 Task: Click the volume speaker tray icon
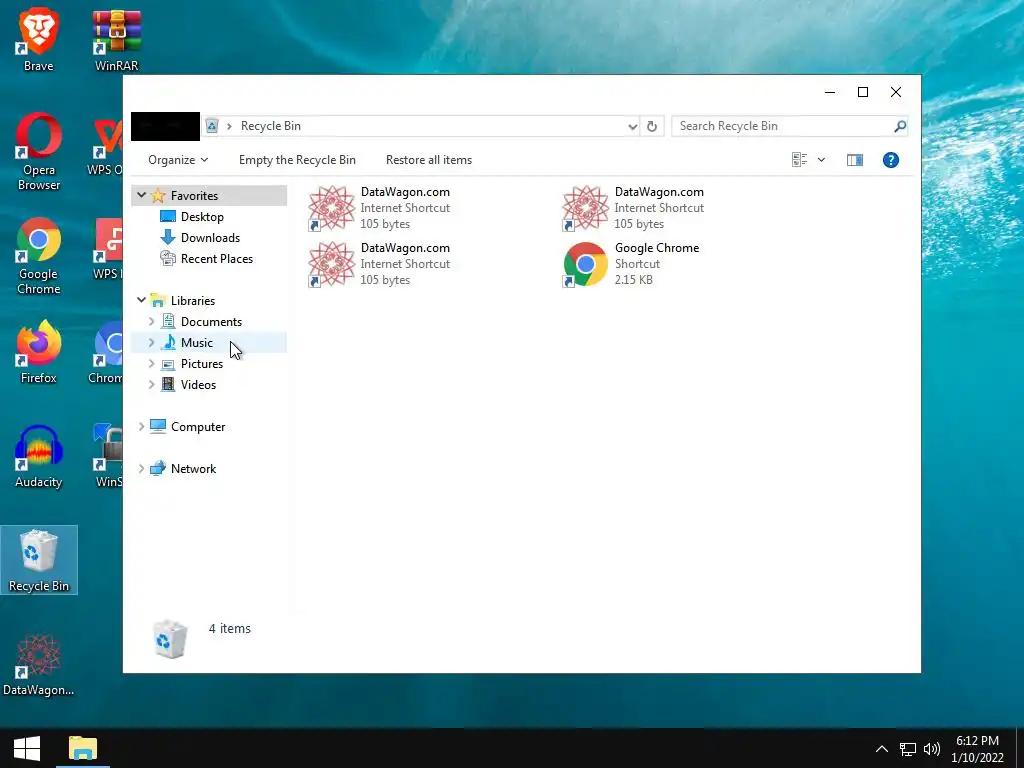tap(932, 749)
